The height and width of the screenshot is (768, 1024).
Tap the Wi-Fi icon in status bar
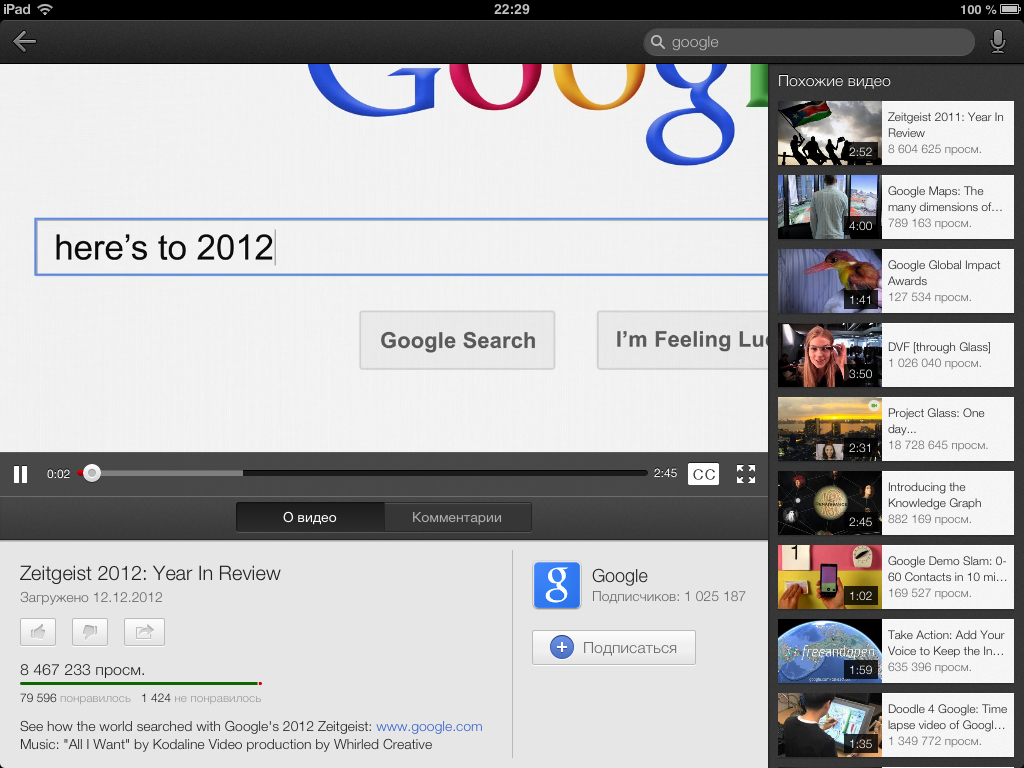[x=45, y=9]
